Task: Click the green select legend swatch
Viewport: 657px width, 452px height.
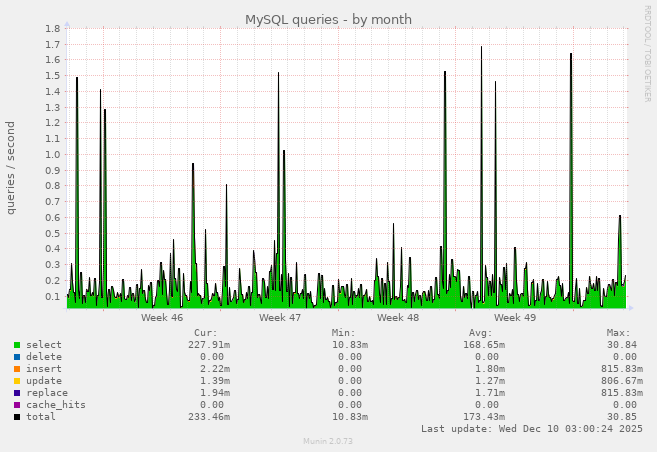Action: coord(17,345)
